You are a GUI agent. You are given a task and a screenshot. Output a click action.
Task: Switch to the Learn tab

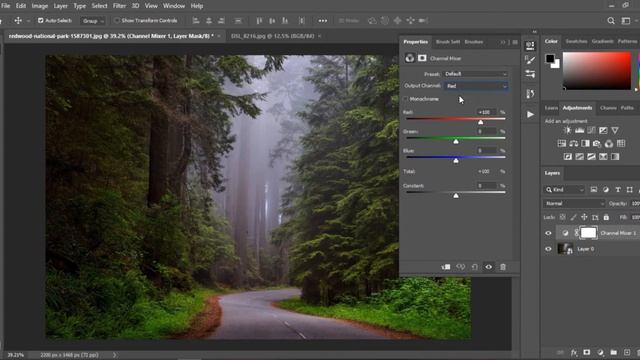click(551, 108)
